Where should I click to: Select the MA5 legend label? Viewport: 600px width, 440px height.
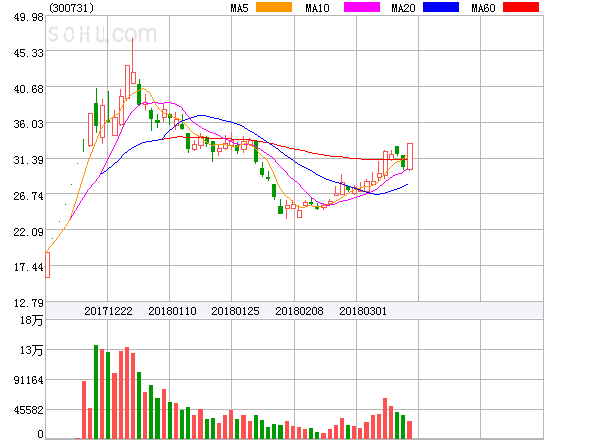pyautogui.click(x=239, y=8)
